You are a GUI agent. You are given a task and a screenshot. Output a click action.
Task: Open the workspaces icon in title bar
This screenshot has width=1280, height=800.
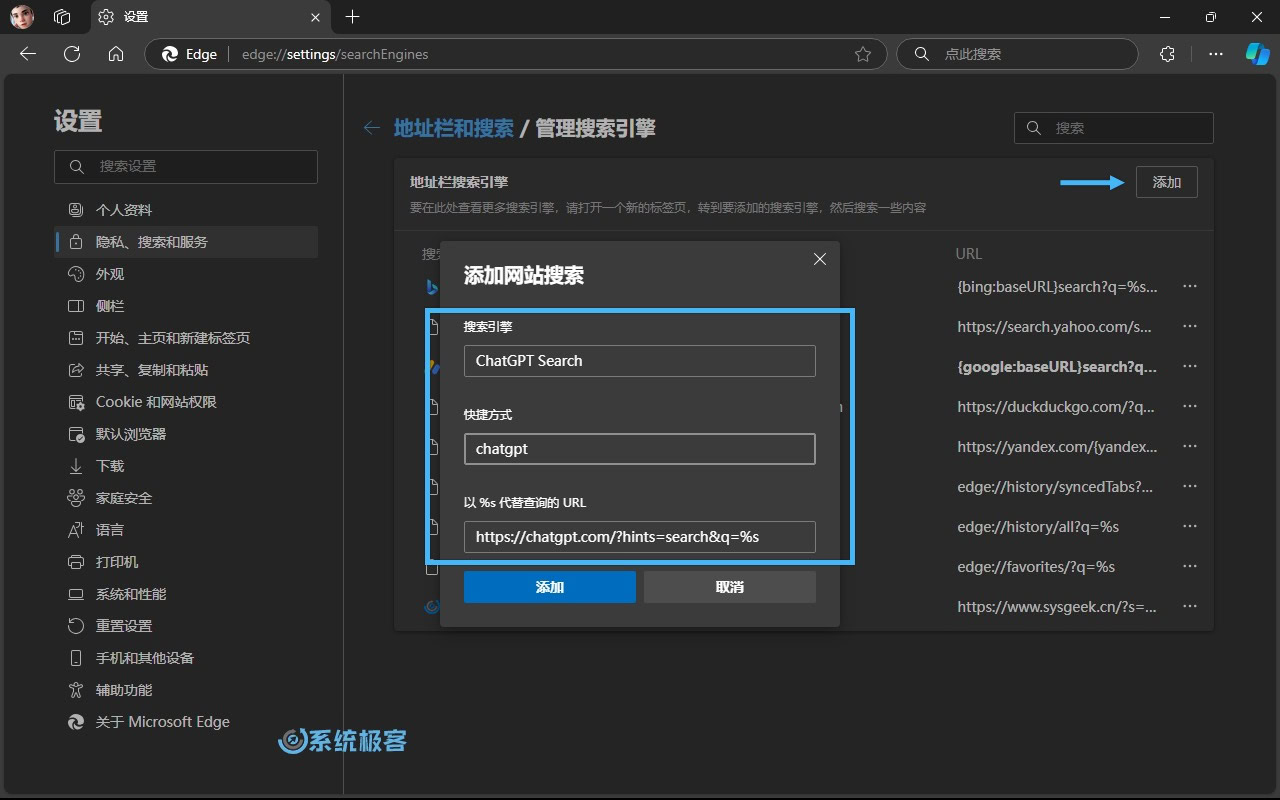[62, 16]
